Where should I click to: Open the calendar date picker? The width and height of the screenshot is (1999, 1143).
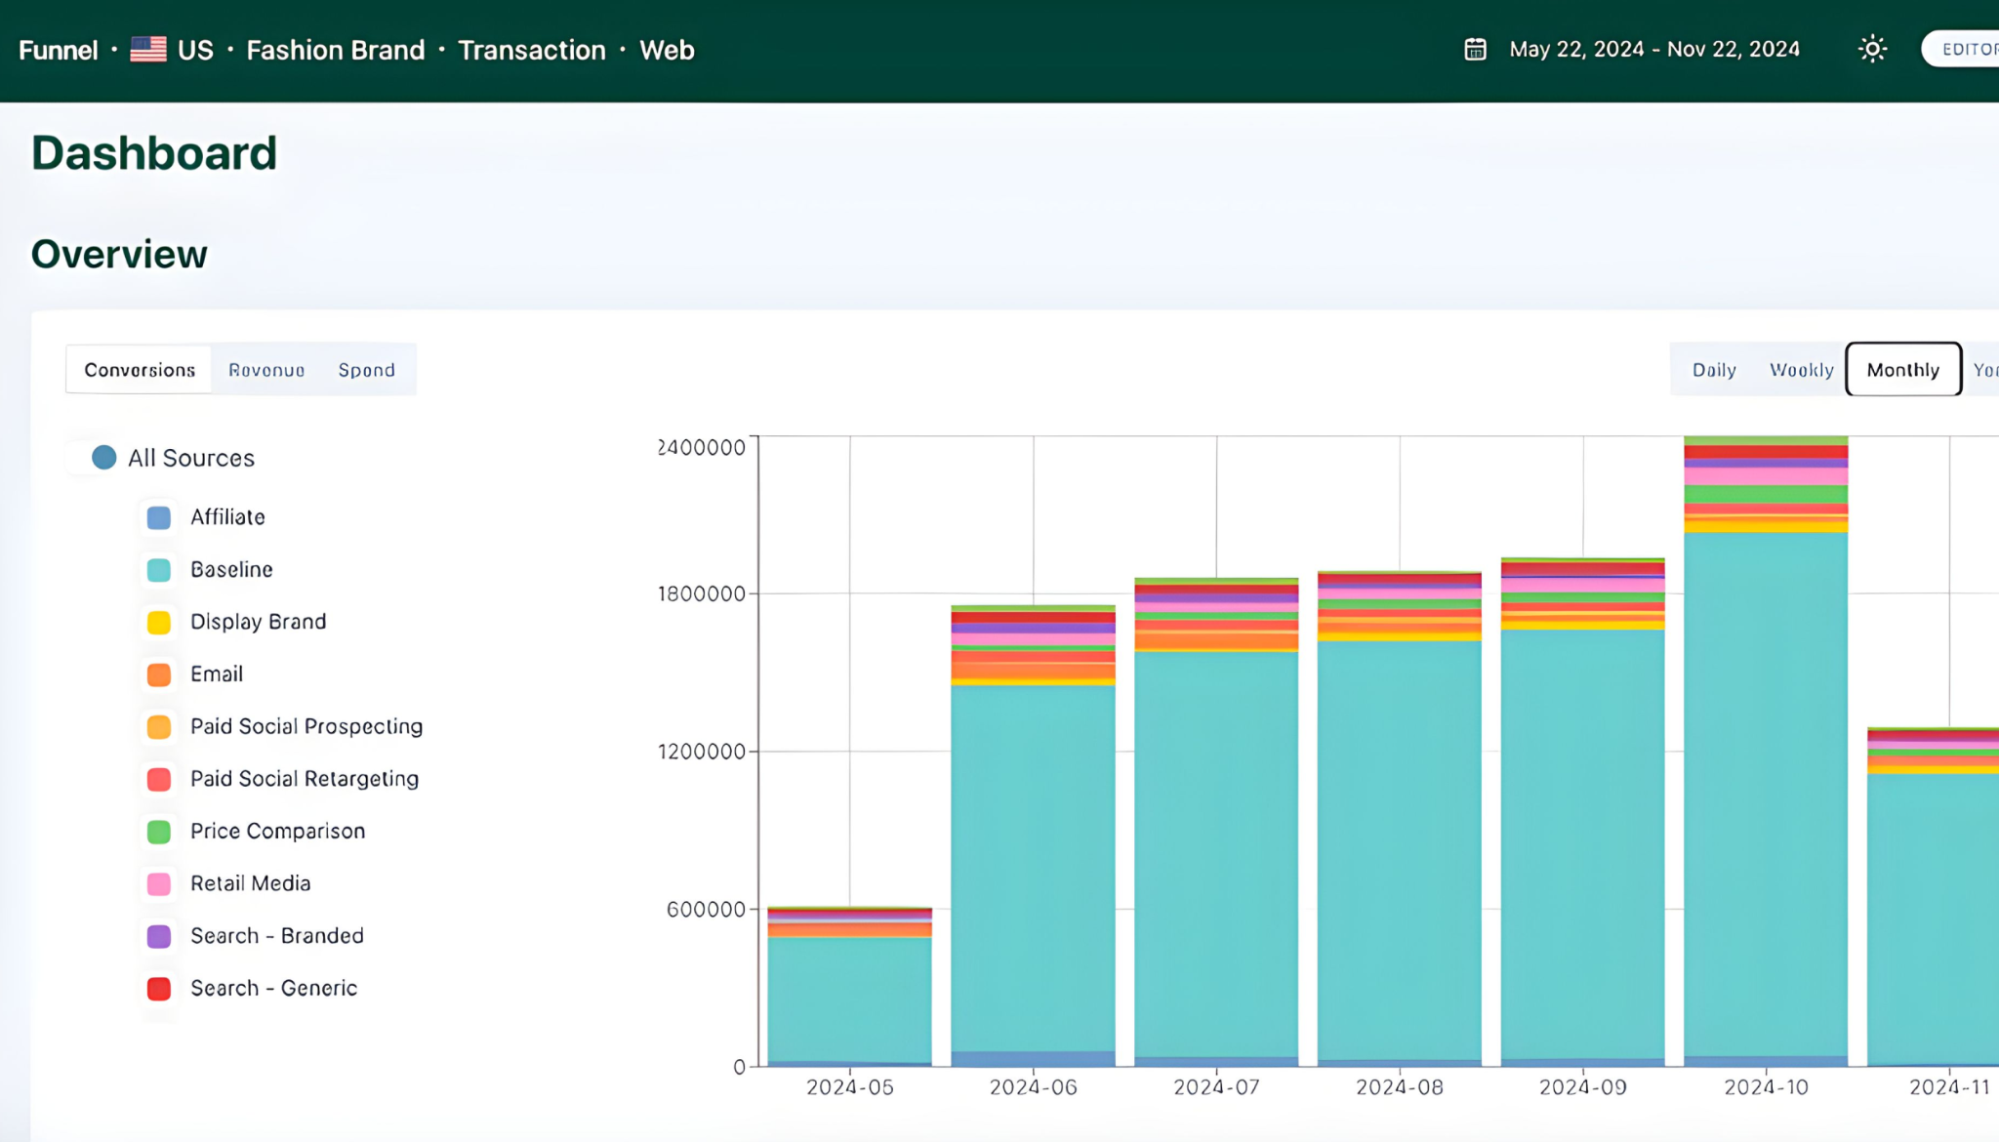pos(1474,49)
